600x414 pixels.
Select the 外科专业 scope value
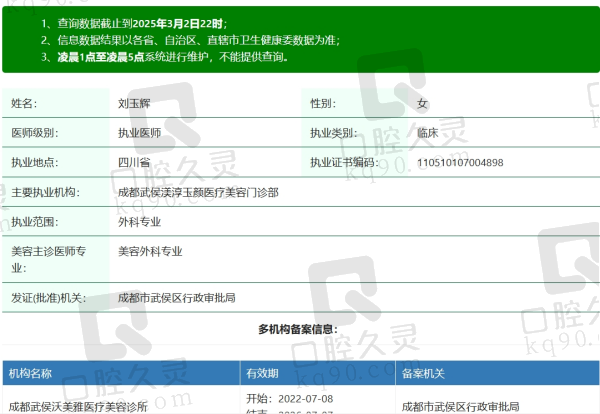(139, 222)
